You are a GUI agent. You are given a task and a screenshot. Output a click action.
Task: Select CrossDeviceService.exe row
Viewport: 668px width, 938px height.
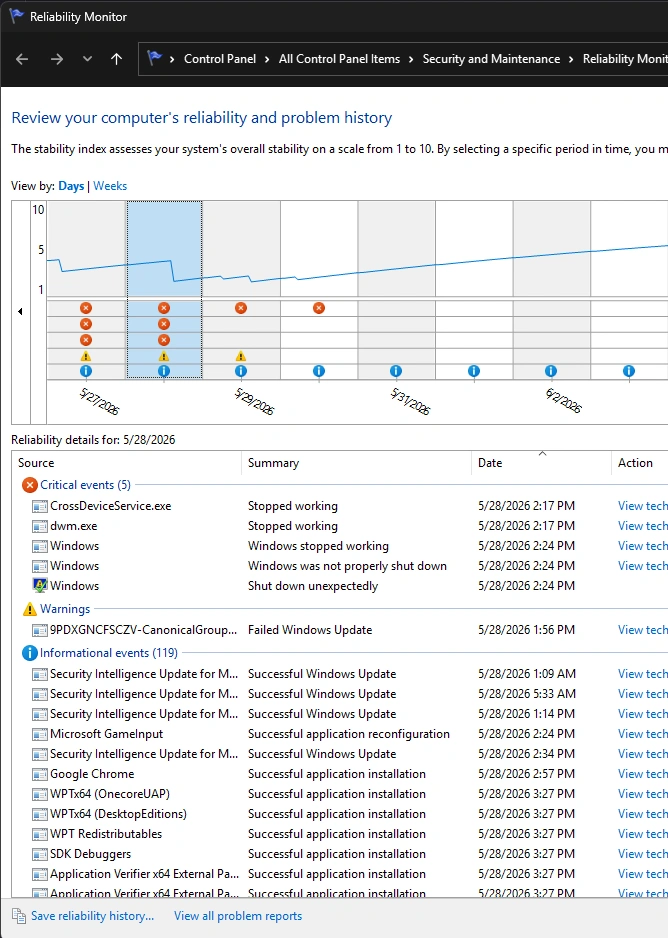[340, 506]
